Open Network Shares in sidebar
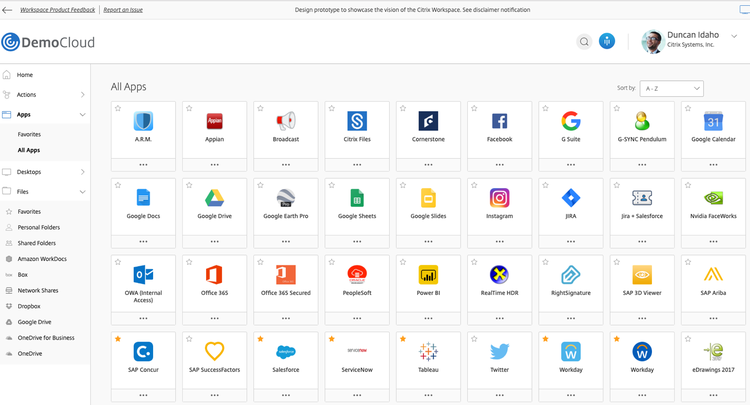This screenshot has width=750, height=405. coord(38,291)
